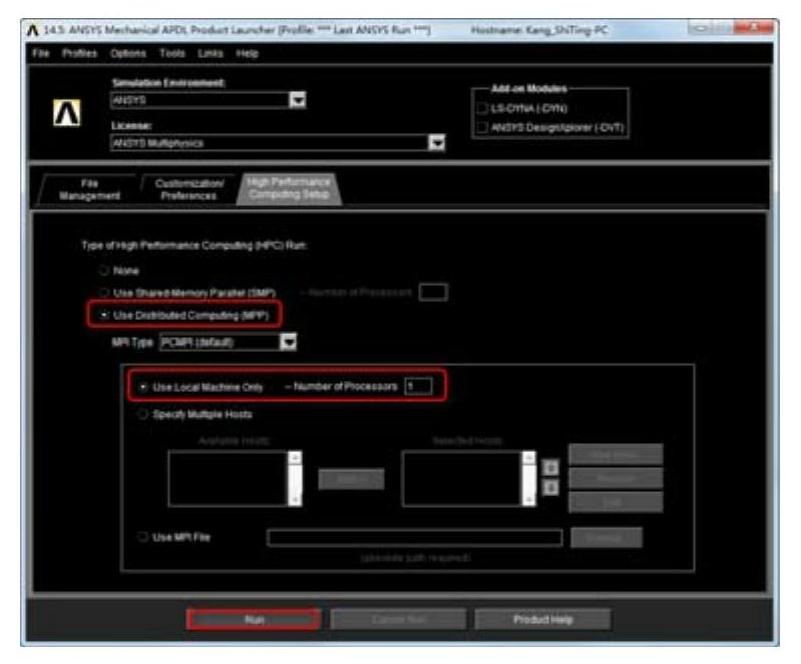This screenshot has height=664, width=801.
Task: Click move-down arrow beside Selected Hosts
Action: (x=548, y=487)
